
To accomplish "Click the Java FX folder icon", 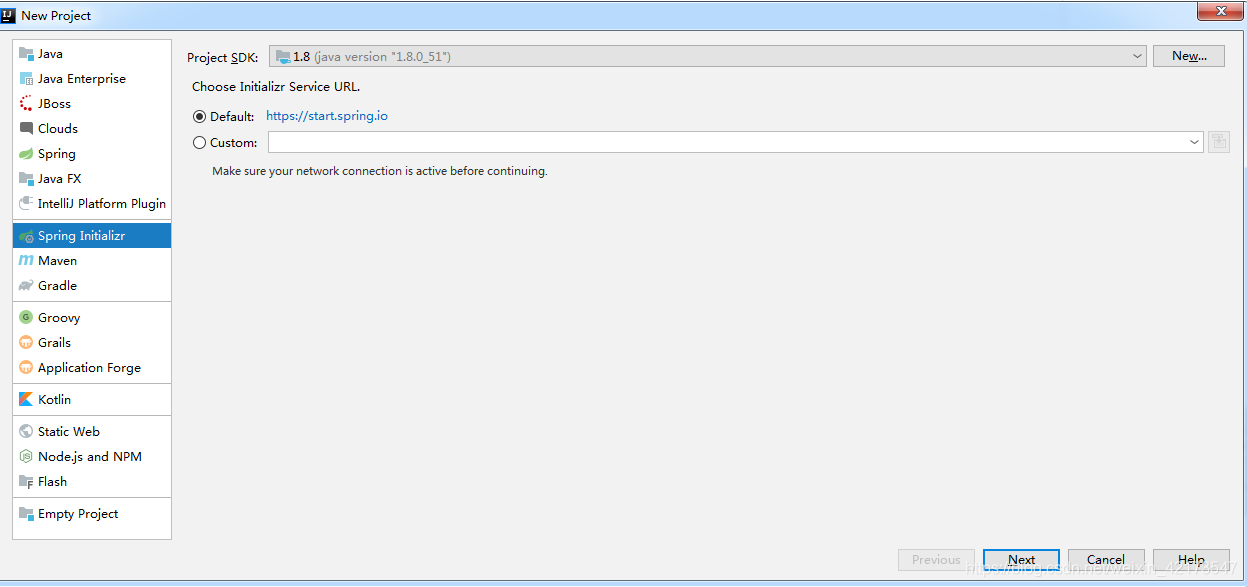I will coord(26,179).
